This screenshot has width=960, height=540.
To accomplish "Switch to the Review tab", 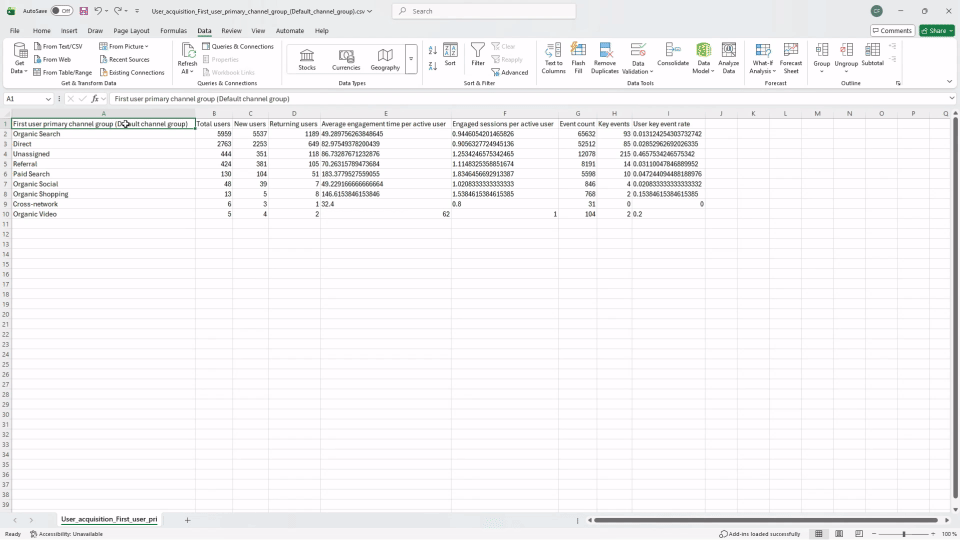I will (x=231, y=31).
